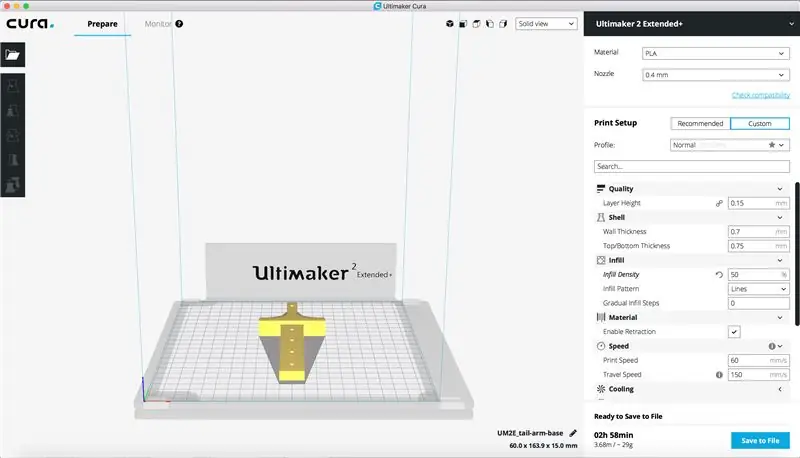800x458 pixels.
Task: Click the Shell category icon
Action: click(x=601, y=217)
